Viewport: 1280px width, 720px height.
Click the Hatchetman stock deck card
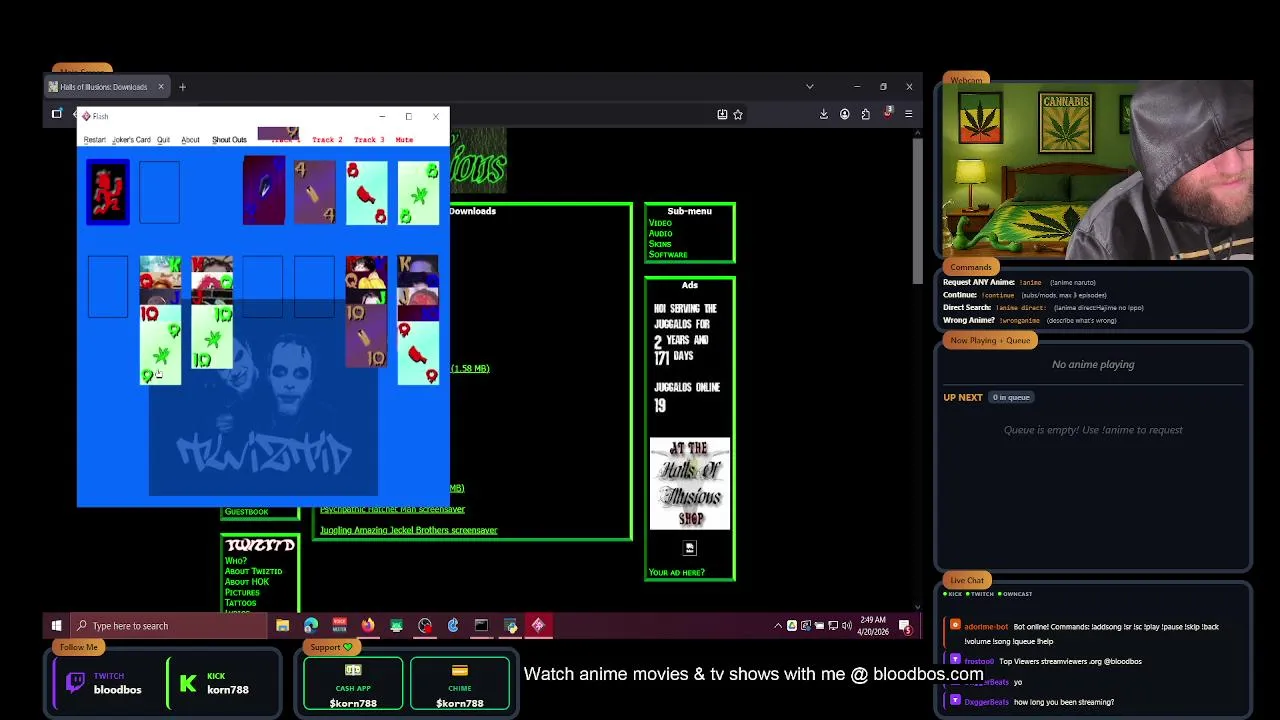point(107,192)
